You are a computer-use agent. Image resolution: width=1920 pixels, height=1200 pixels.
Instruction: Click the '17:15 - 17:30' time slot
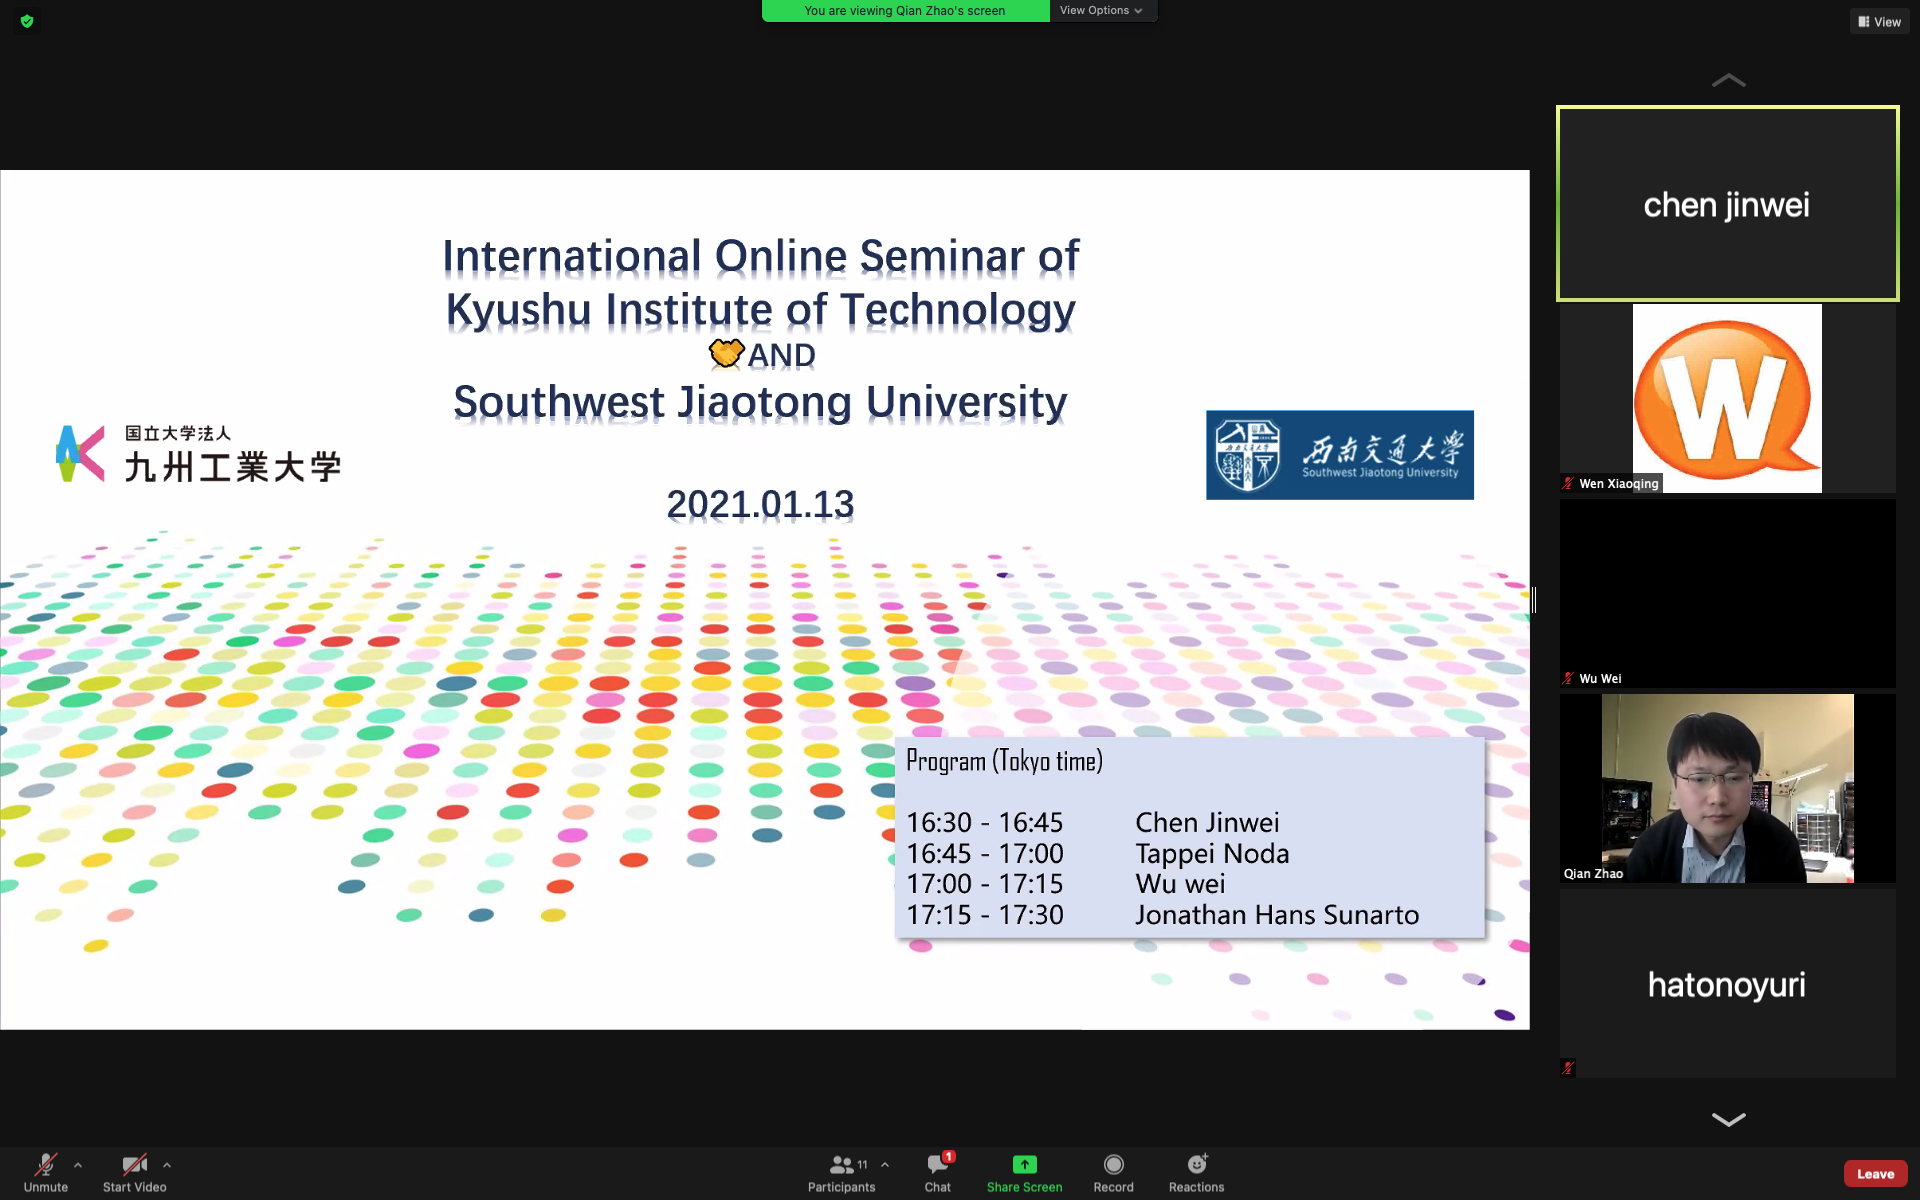(985, 915)
